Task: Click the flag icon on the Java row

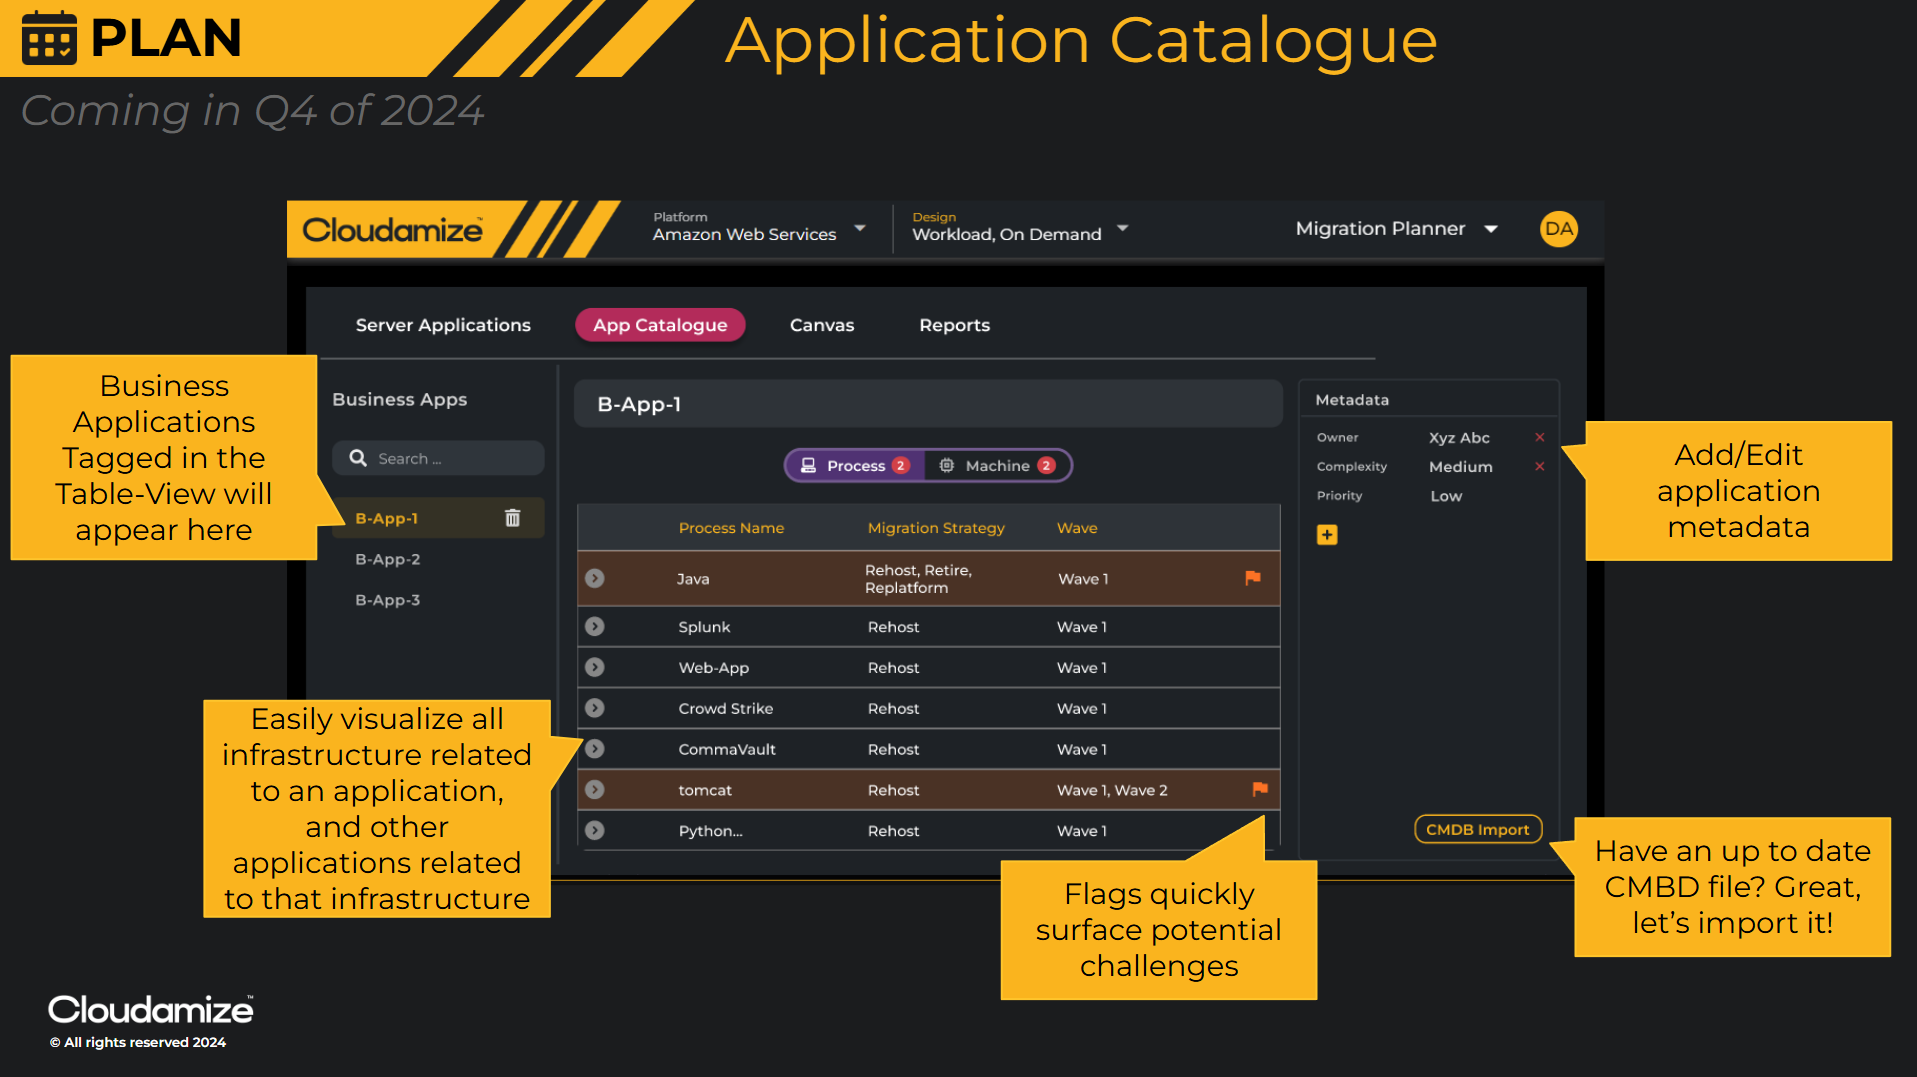Action: pyautogui.click(x=1252, y=578)
